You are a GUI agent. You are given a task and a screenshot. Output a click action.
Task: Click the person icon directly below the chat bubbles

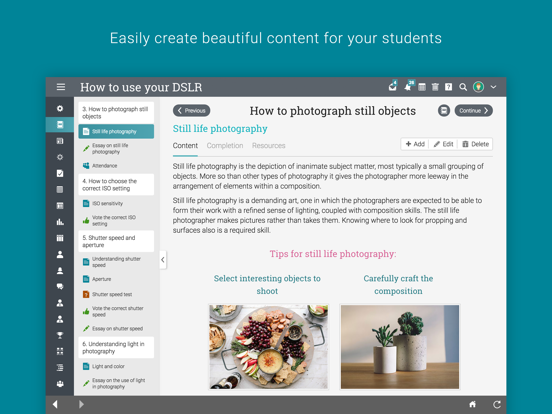(60, 303)
